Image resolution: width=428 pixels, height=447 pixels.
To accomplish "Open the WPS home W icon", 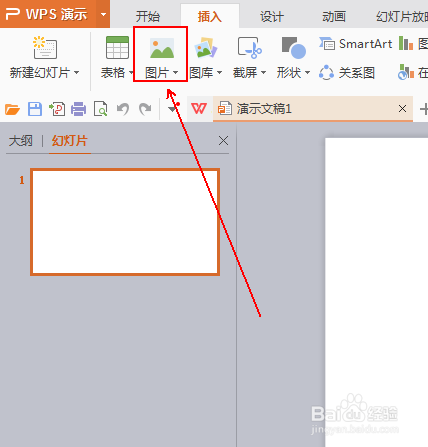I will 199,108.
